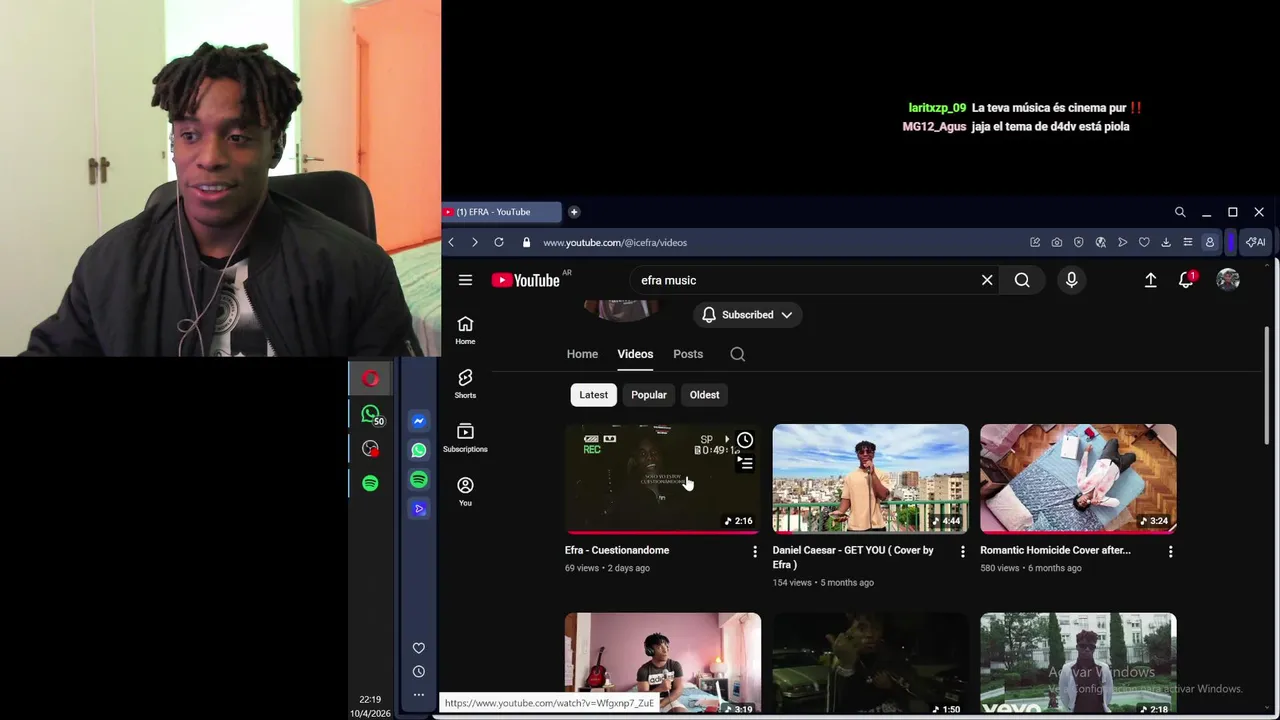Viewport: 1280px width, 720px height.
Task: Start voice search with microphone icon
Action: 1071,280
